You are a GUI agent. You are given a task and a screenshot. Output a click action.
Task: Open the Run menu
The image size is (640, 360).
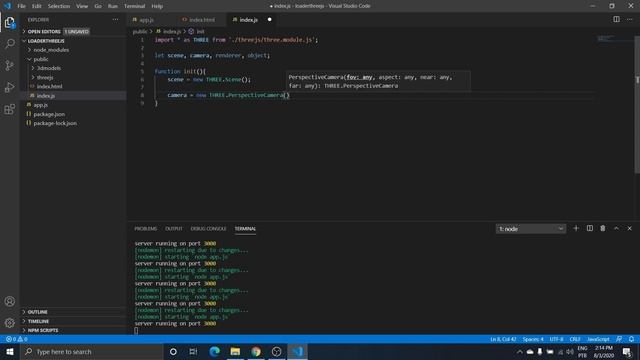tap(113, 6)
